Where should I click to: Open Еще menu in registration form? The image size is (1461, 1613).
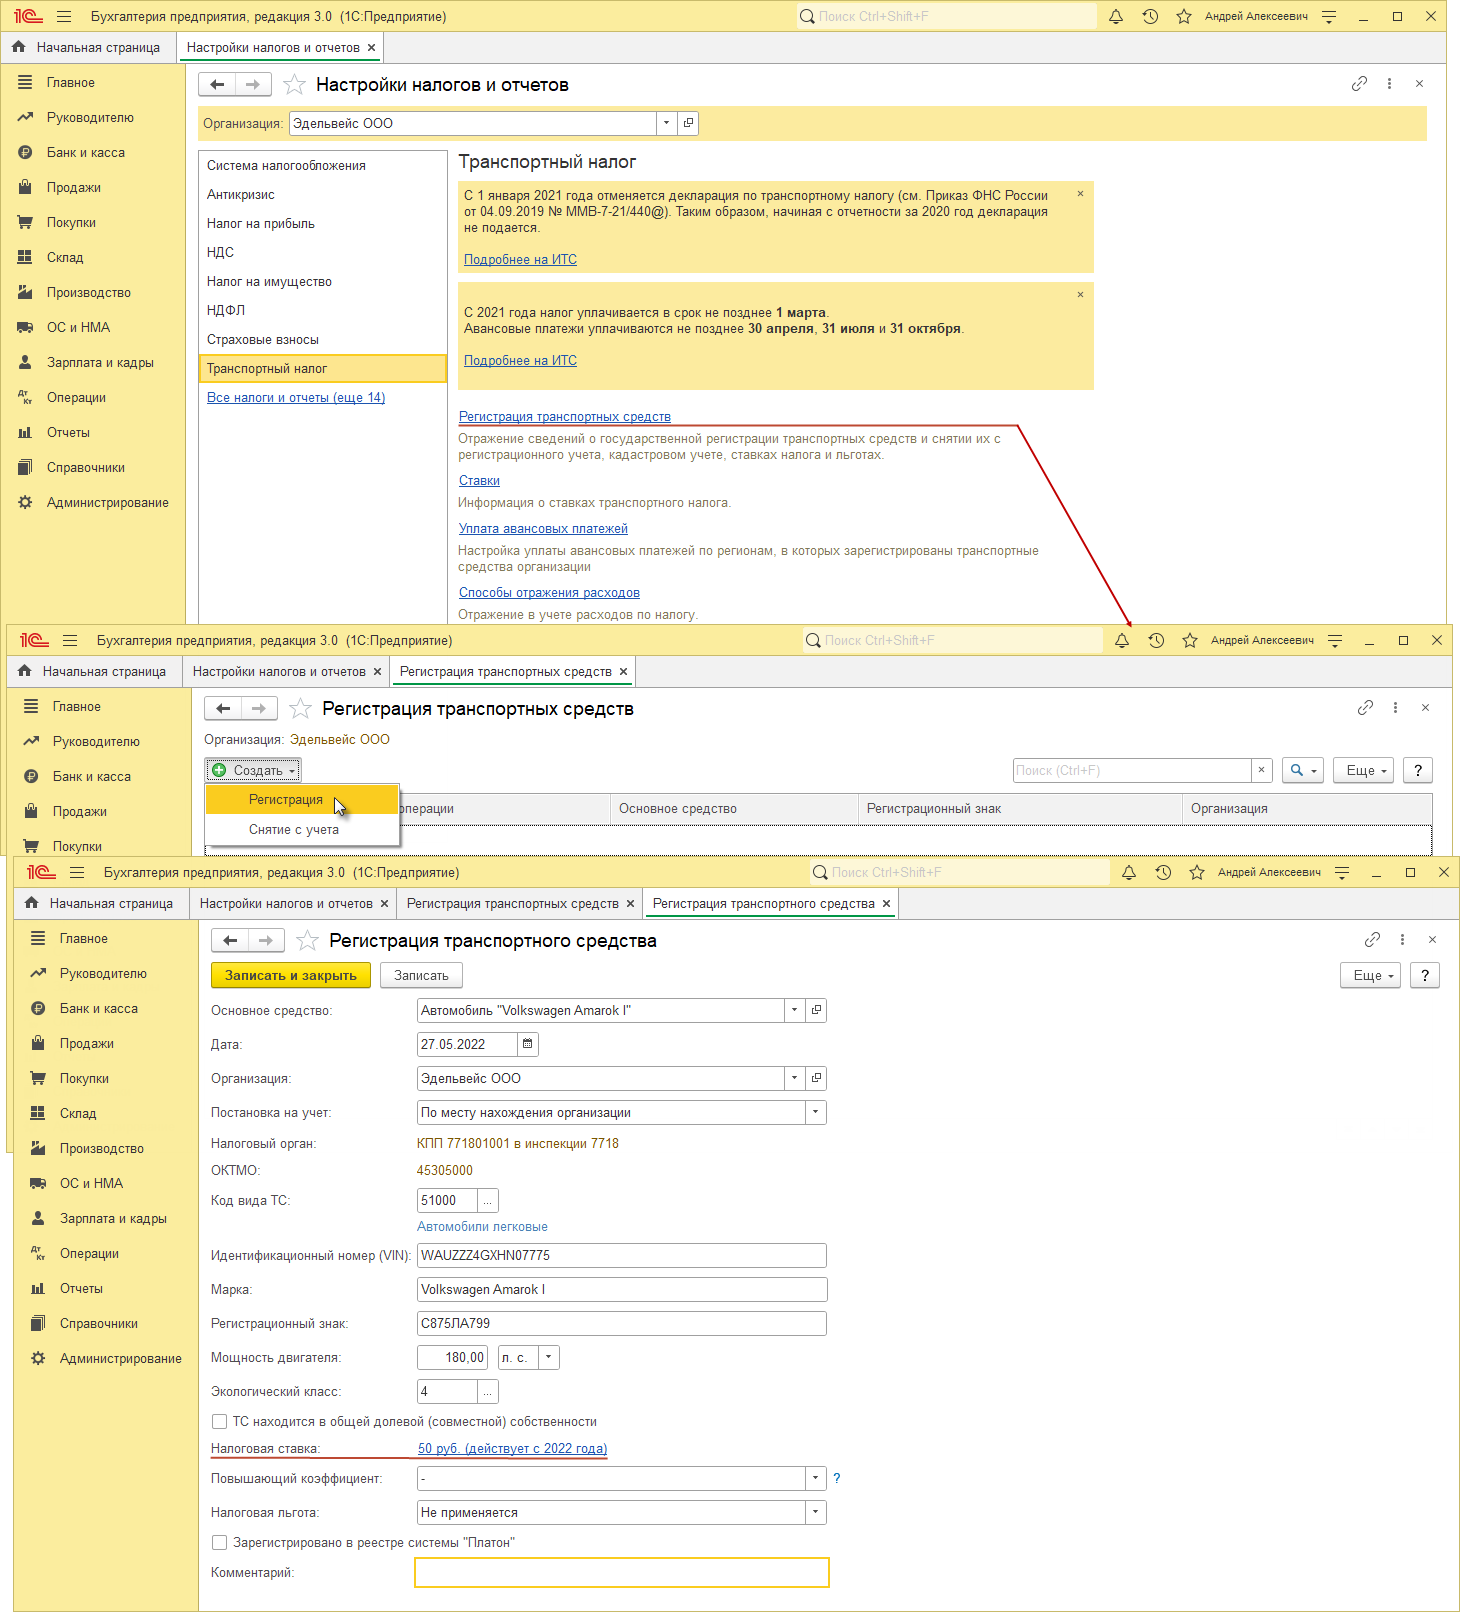pos(1371,975)
